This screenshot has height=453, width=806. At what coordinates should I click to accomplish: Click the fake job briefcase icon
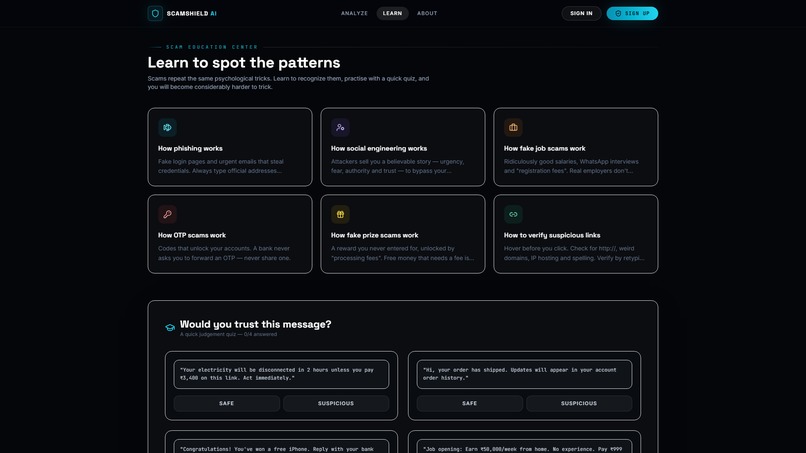pyautogui.click(x=513, y=128)
